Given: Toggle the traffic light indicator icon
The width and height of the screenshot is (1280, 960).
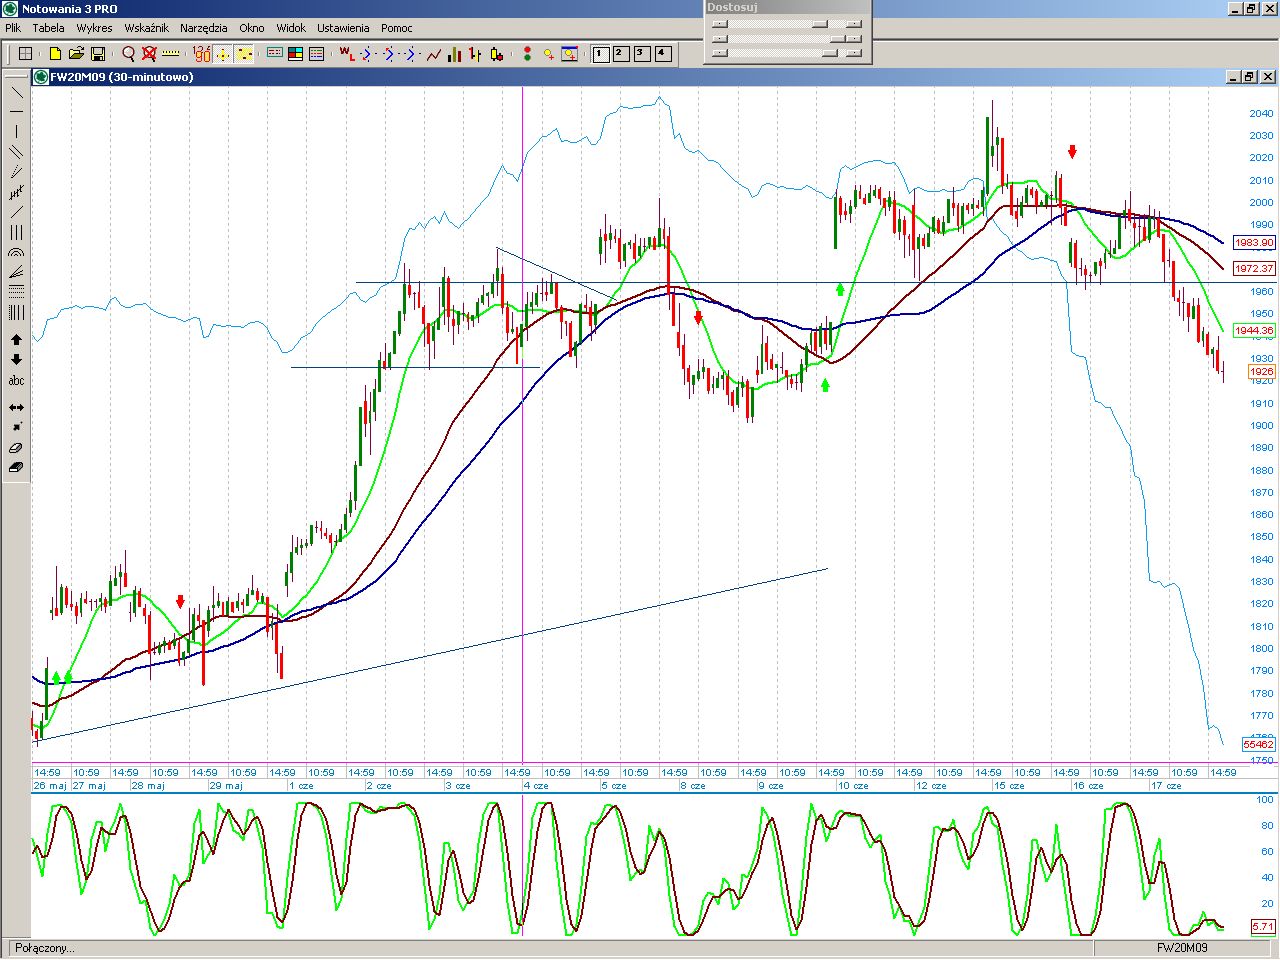Looking at the screenshot, I should point(527,54).
